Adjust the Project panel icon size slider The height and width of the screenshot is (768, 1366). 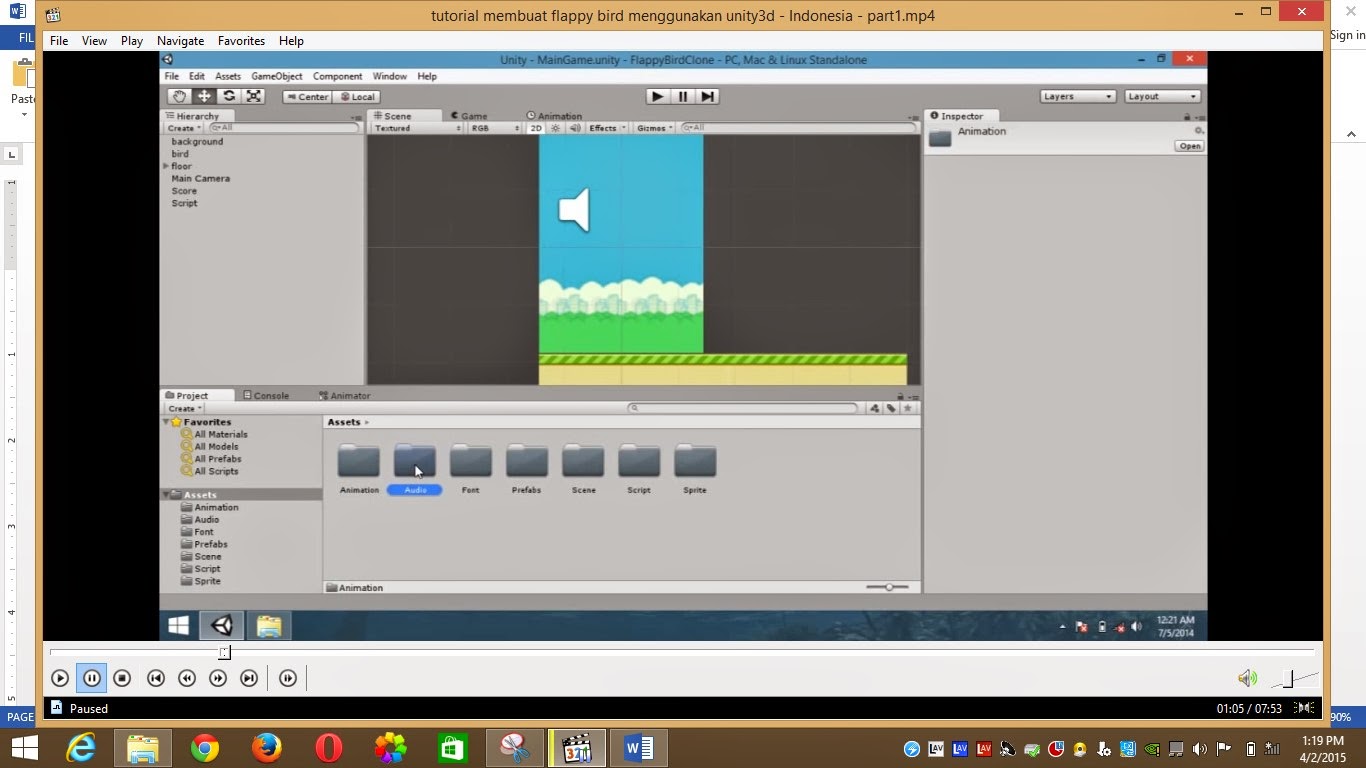(887, 587)
